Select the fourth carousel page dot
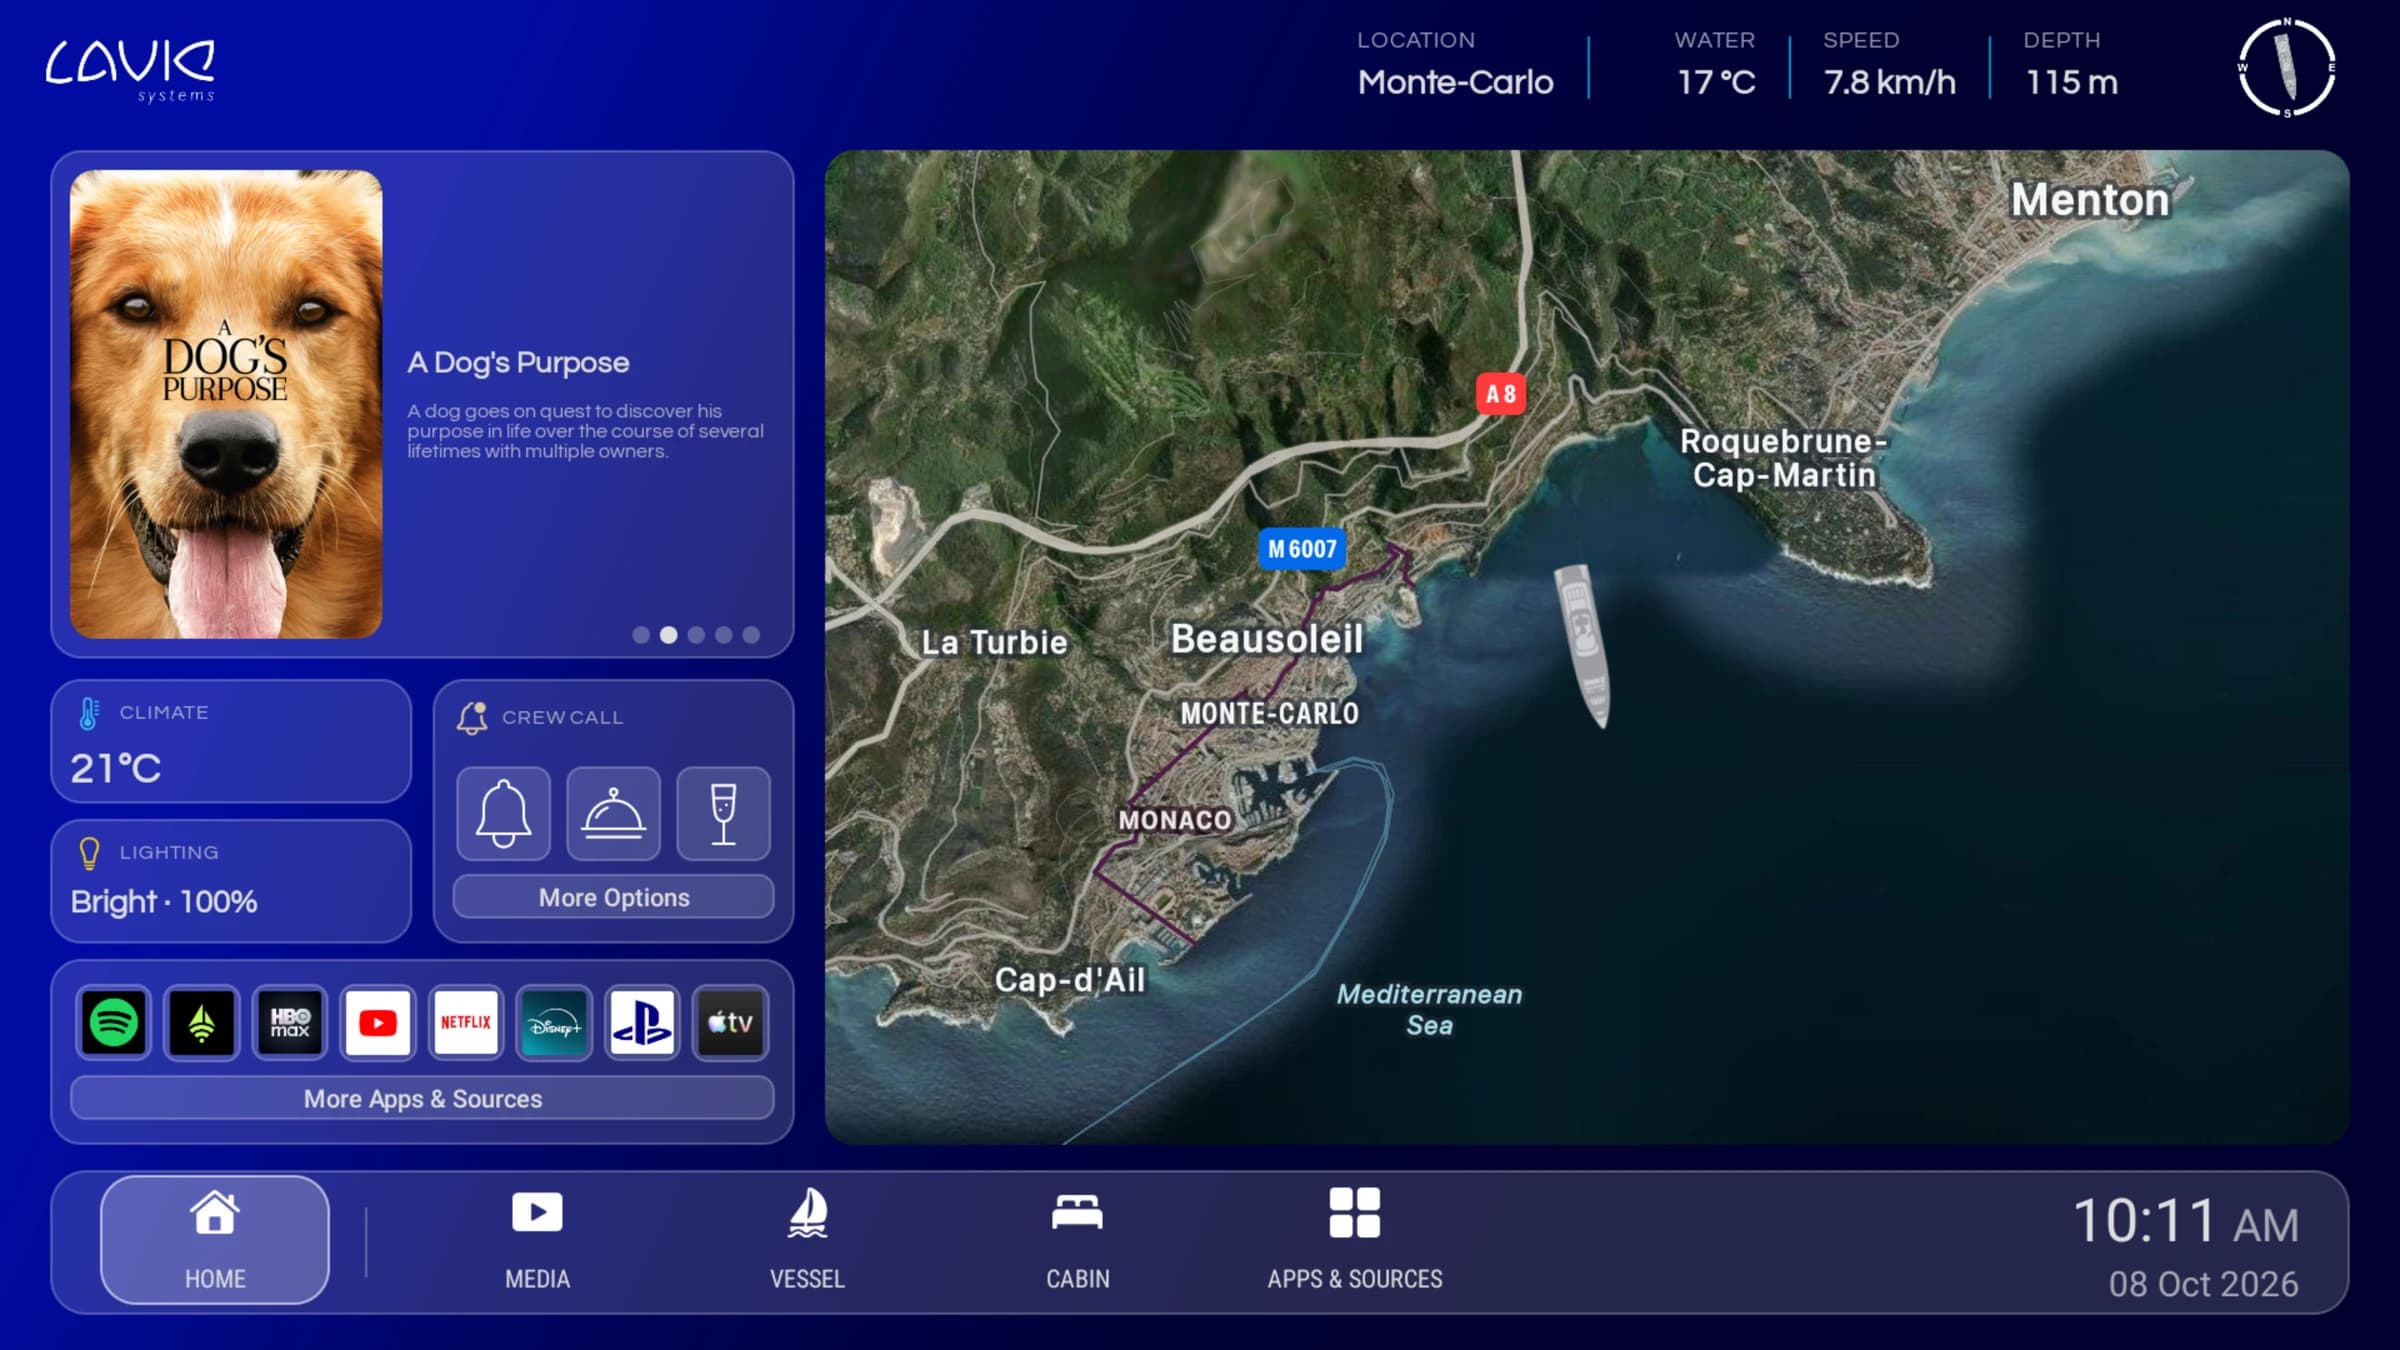Image resolution: width=2400 pixels, height=1350 pixels. 724,635
